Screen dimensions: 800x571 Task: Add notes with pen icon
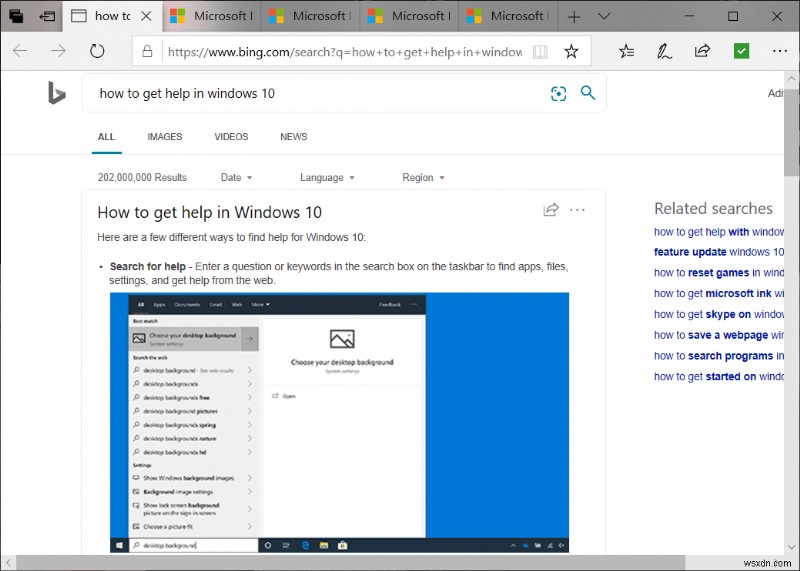[664, 51]
